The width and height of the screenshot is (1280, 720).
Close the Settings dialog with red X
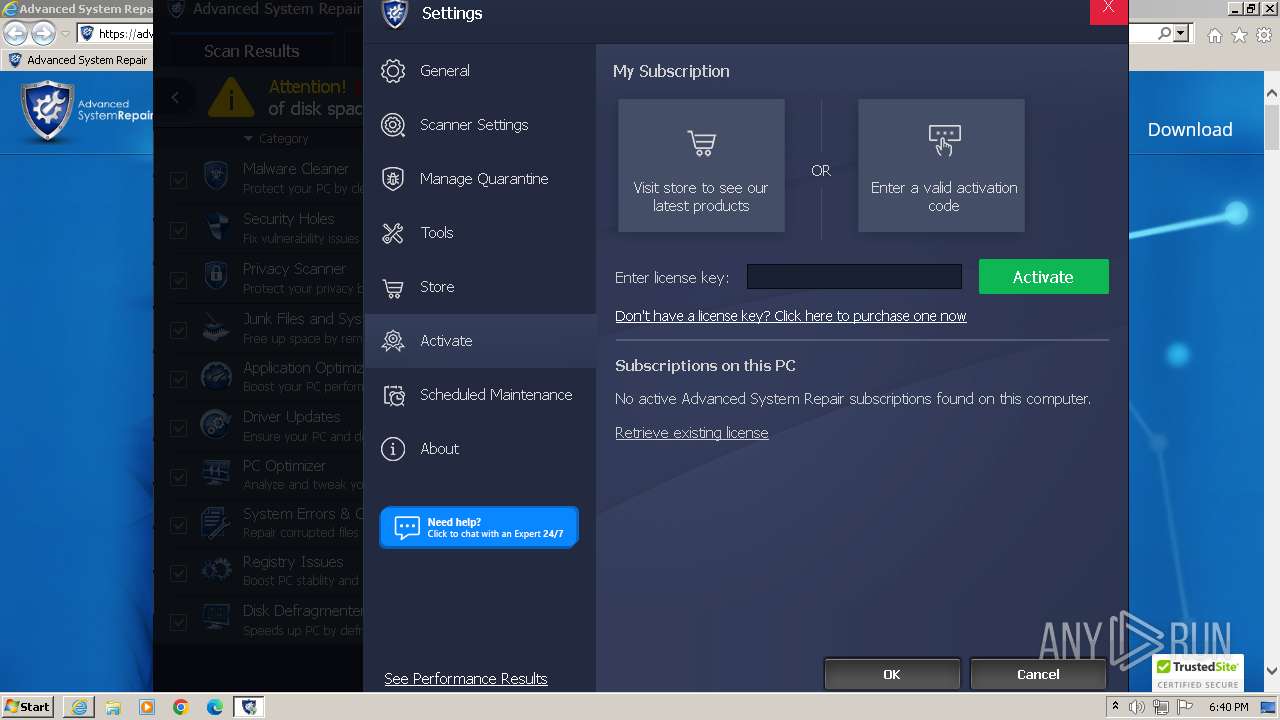coord(1108,9)
